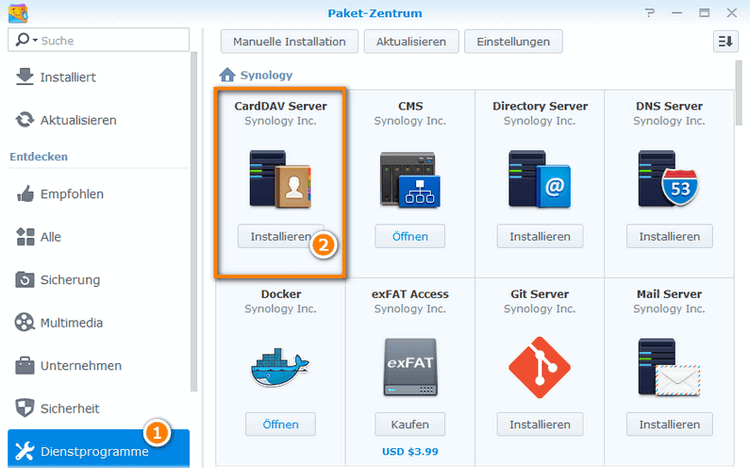Install the Directory Server package
750x468 pixels.
point(540,236)
